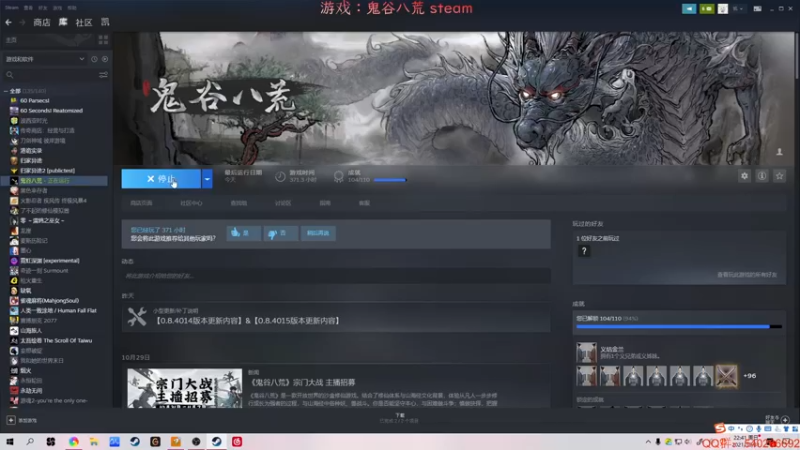Go back with the Steam back arrow
Screen dimensions: 800x450
[x=8, y=22]
